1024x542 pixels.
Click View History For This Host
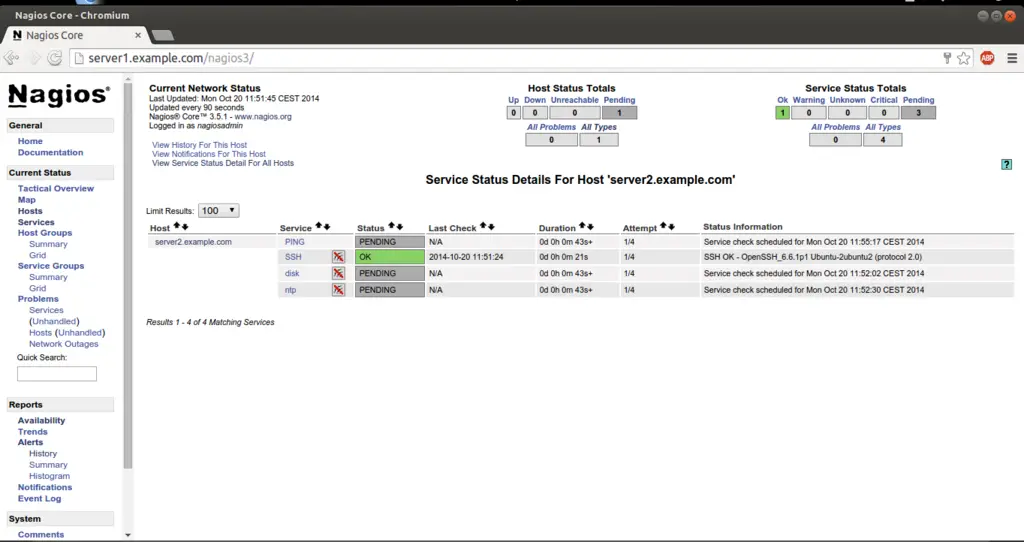point(199,145)
